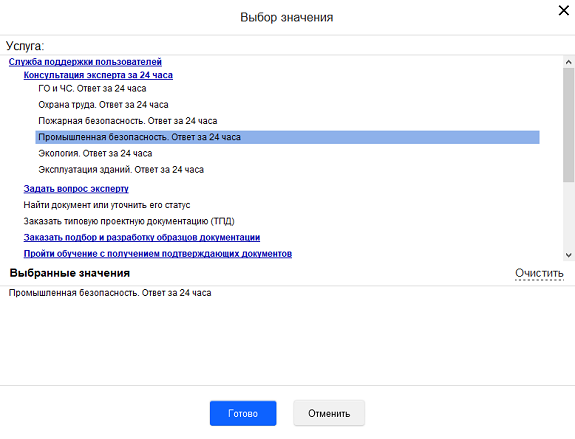Close the Выбор значения dialog
Image resolution: width=575 pixels, height=439 pixels.
564,10
